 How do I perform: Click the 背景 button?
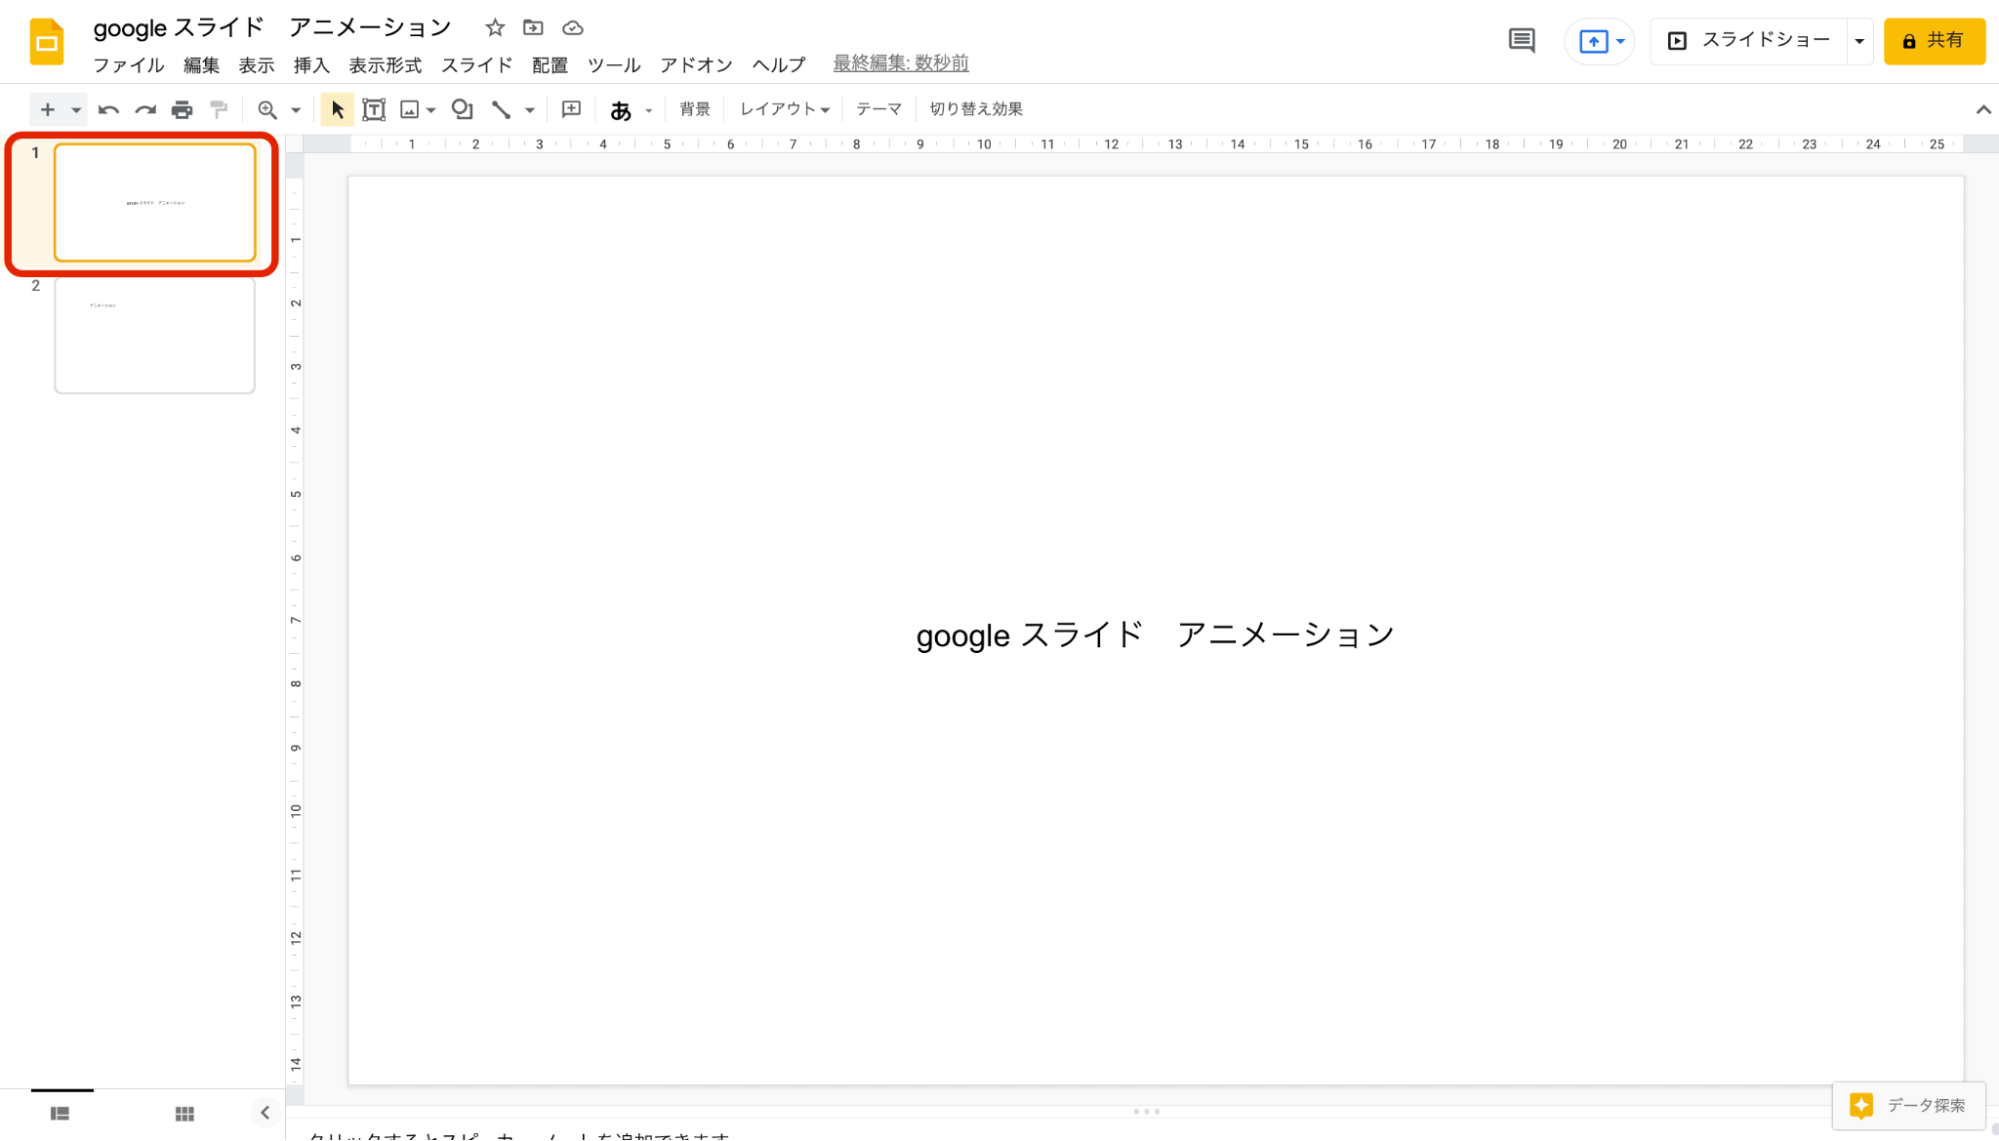point(695,109)
